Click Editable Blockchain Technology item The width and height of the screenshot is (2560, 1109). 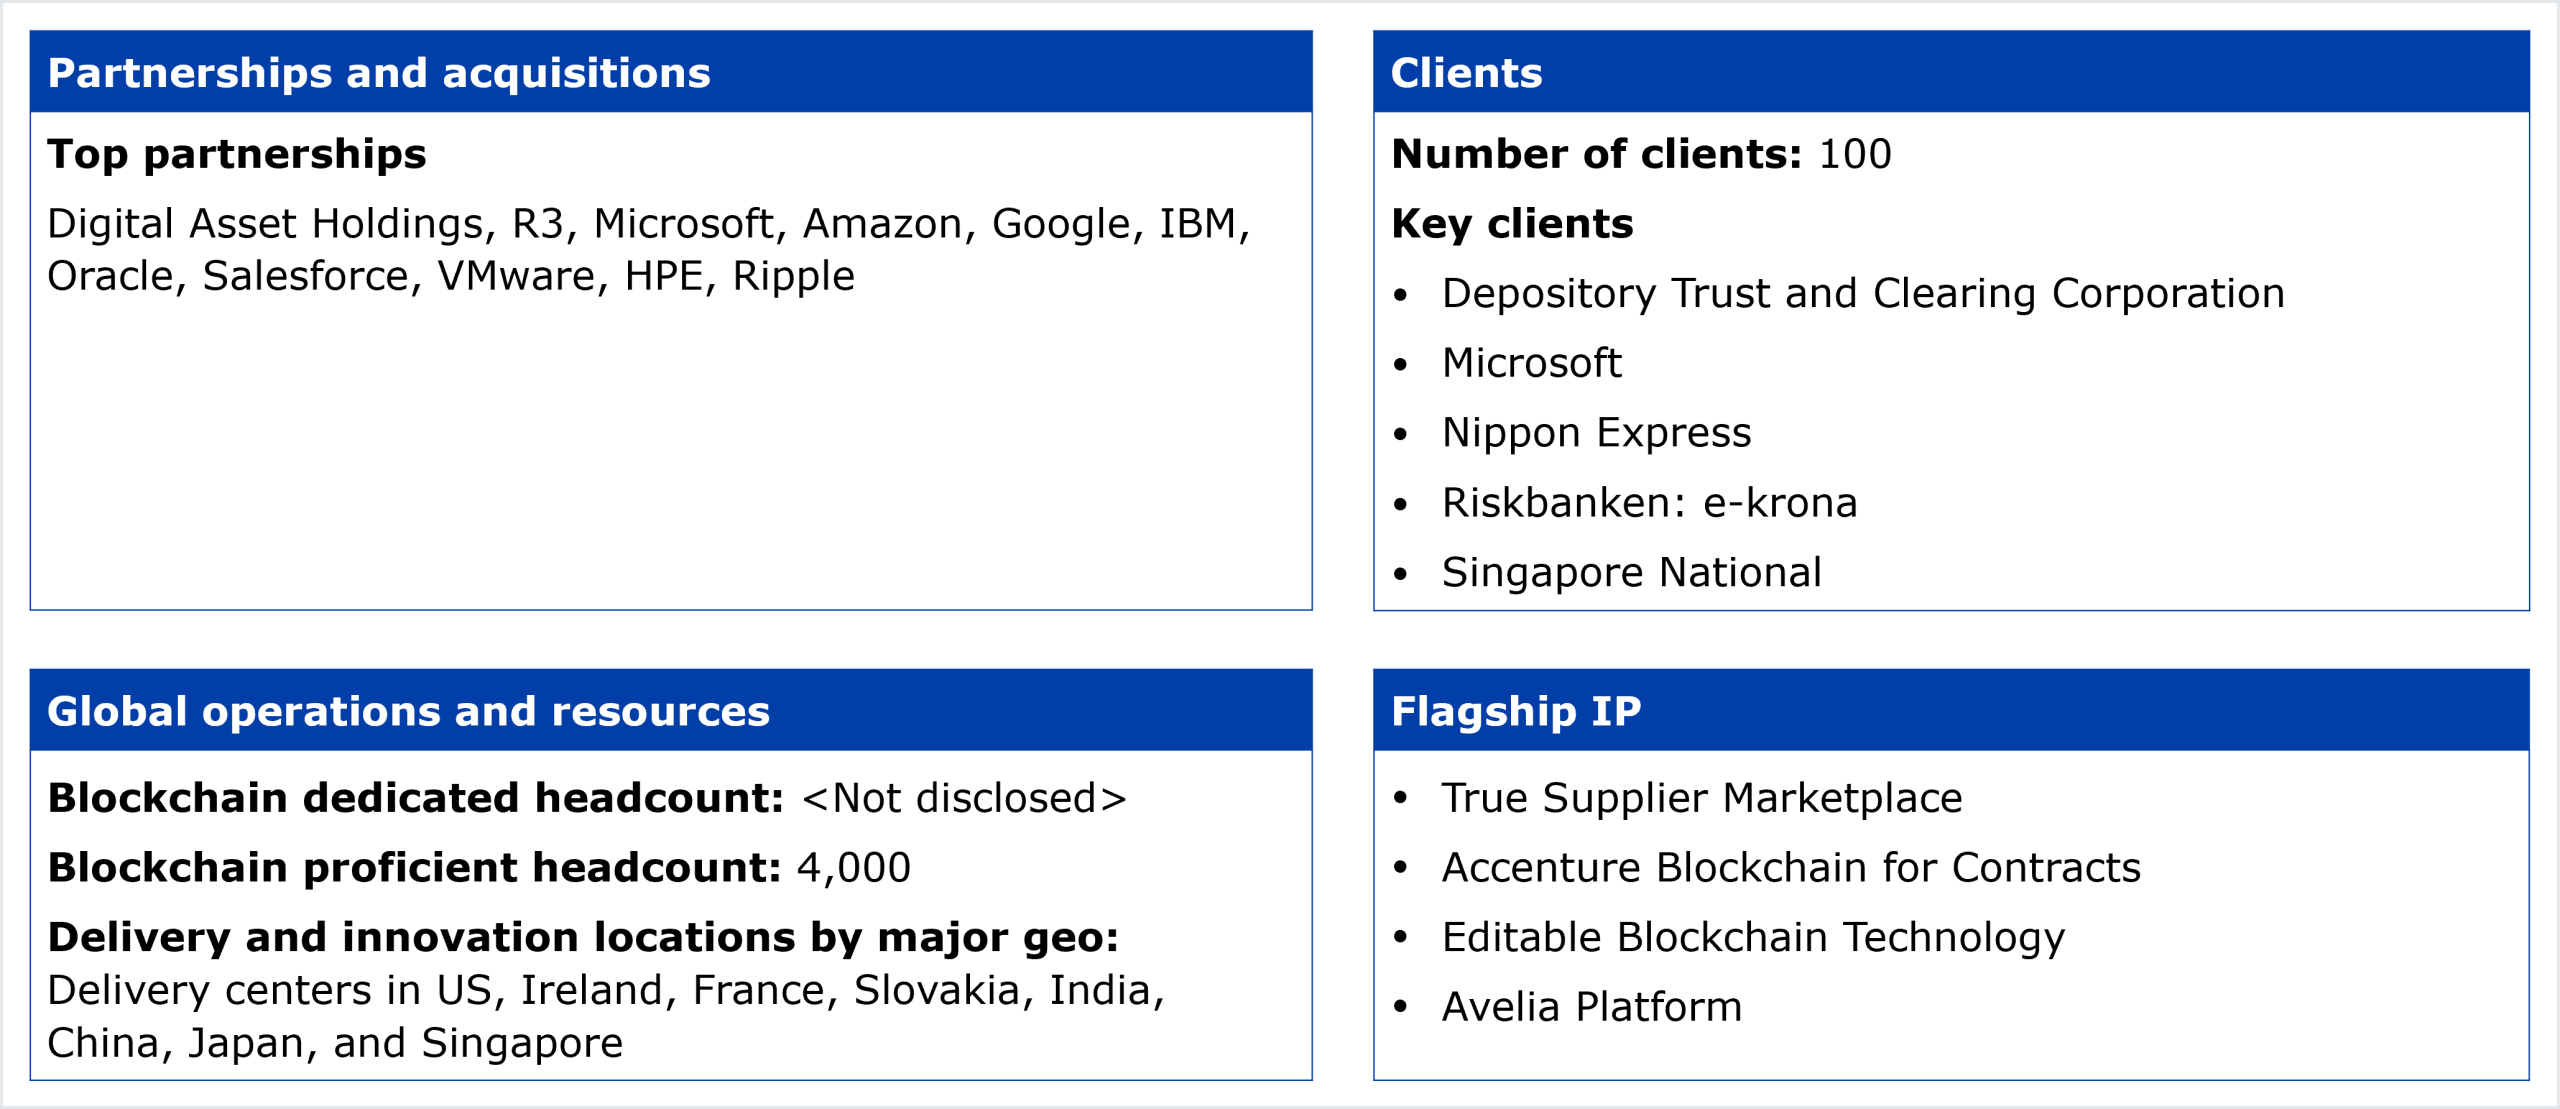coord(1752,938)
